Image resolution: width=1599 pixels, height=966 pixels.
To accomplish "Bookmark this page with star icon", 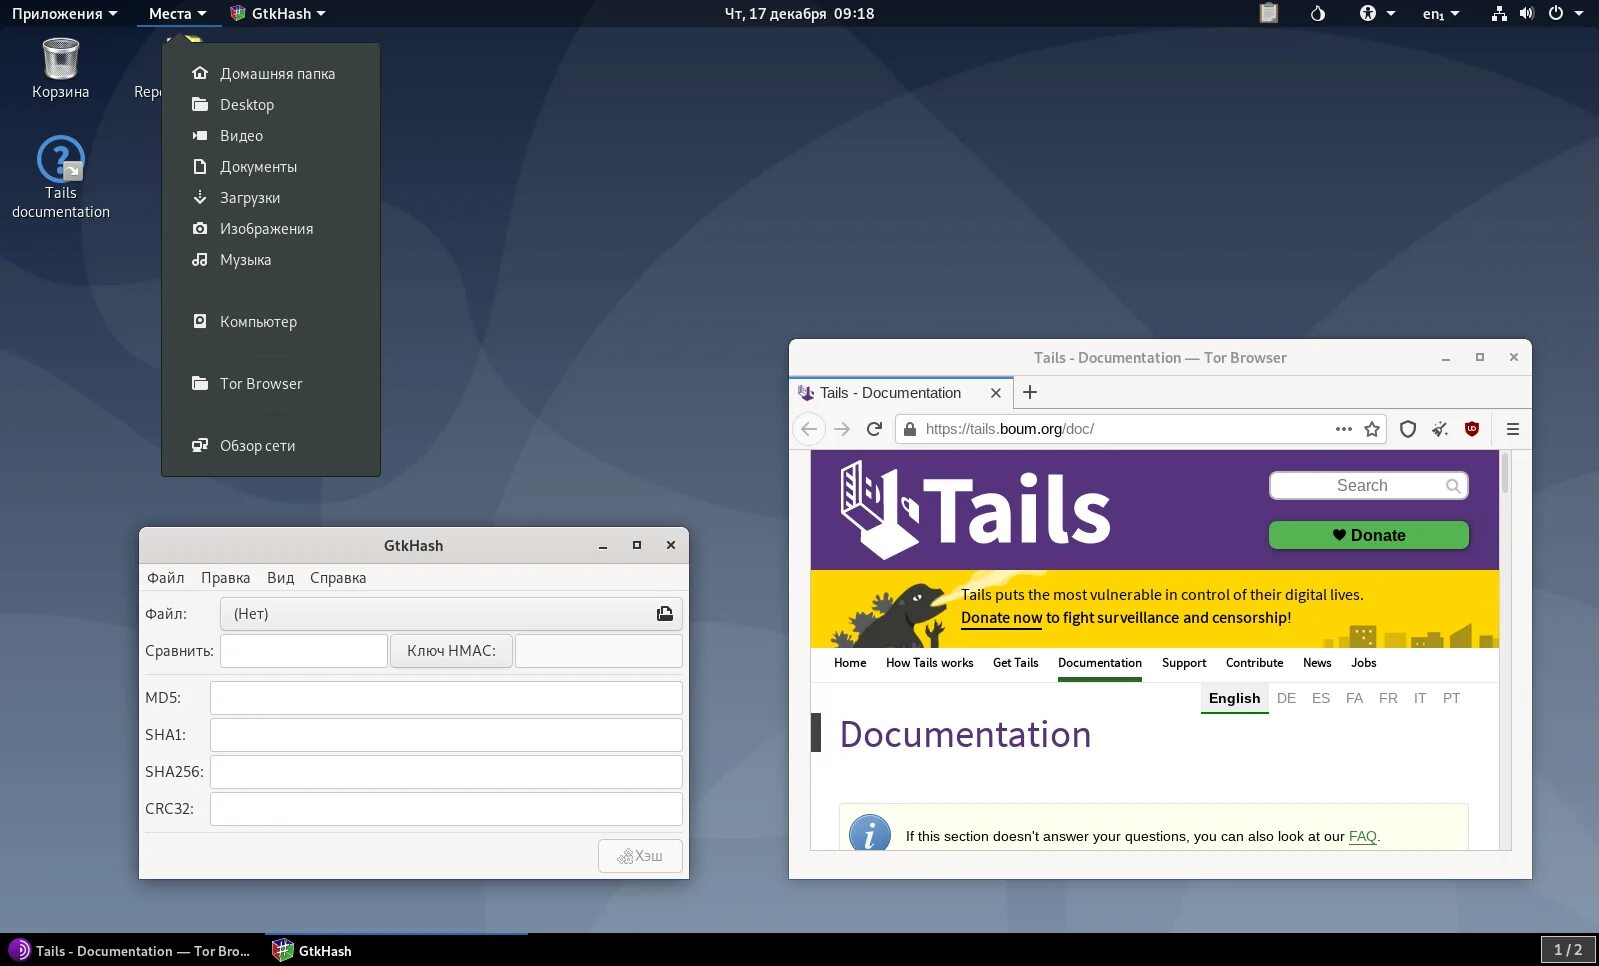I will pos(1372,429).
